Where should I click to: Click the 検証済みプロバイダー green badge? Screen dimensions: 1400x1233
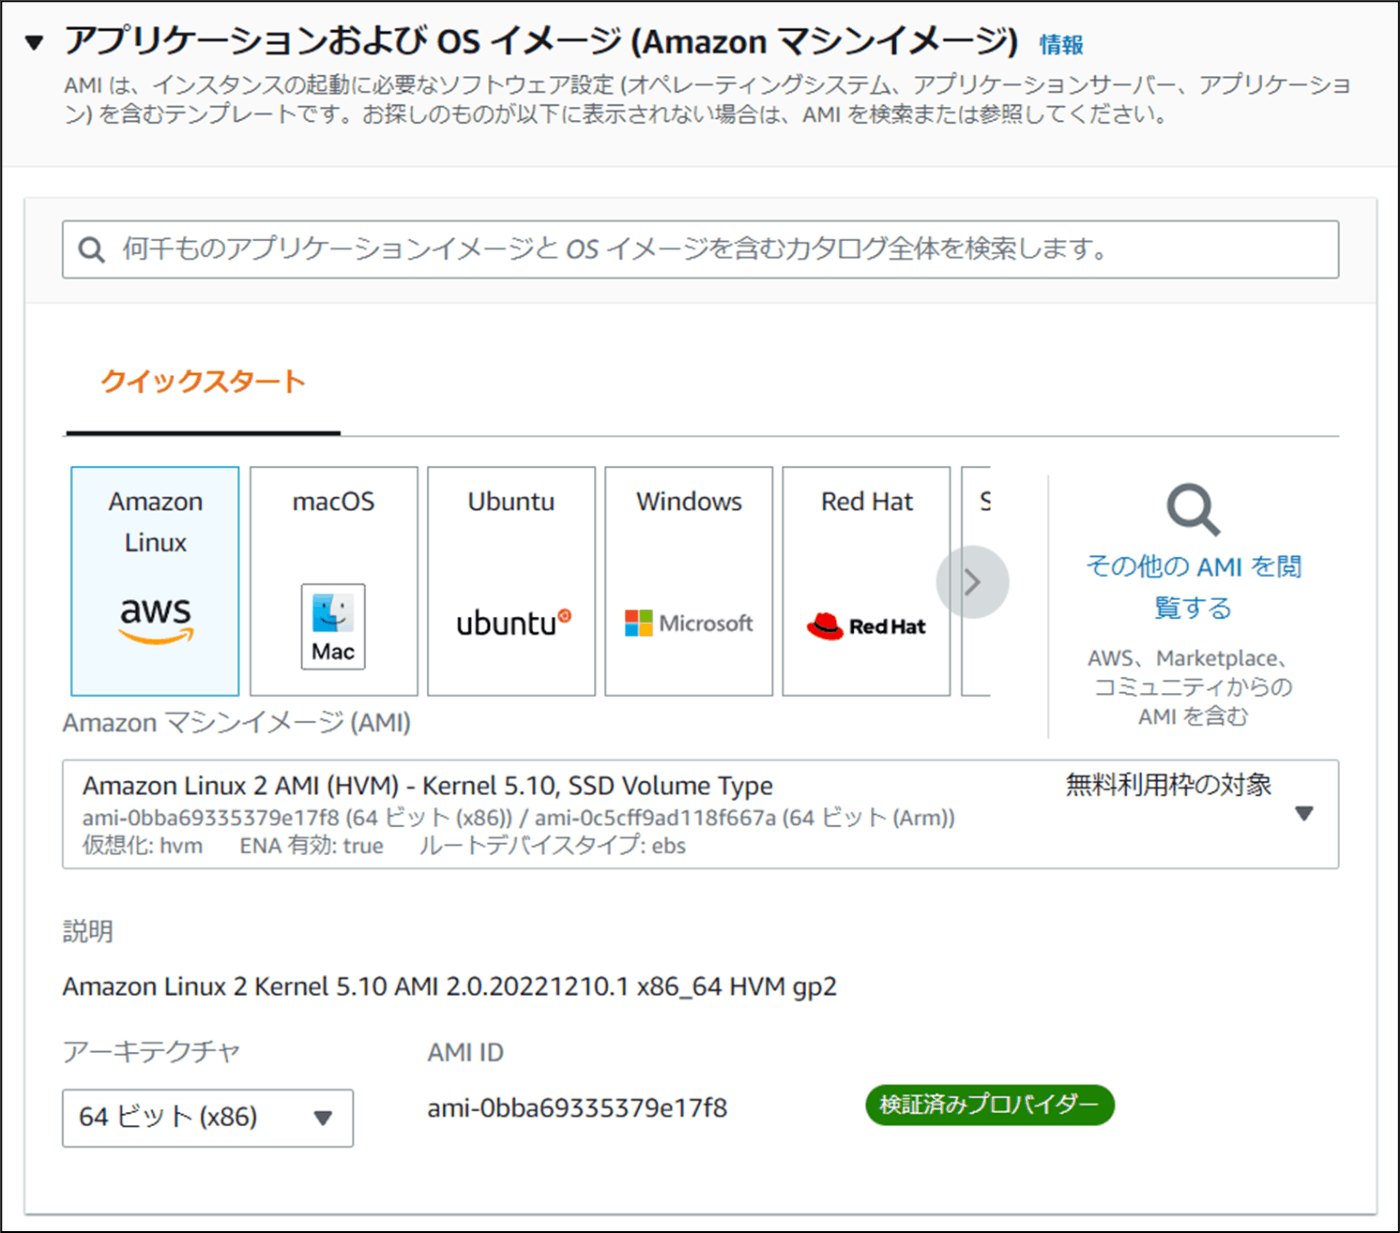[989, 1105]
